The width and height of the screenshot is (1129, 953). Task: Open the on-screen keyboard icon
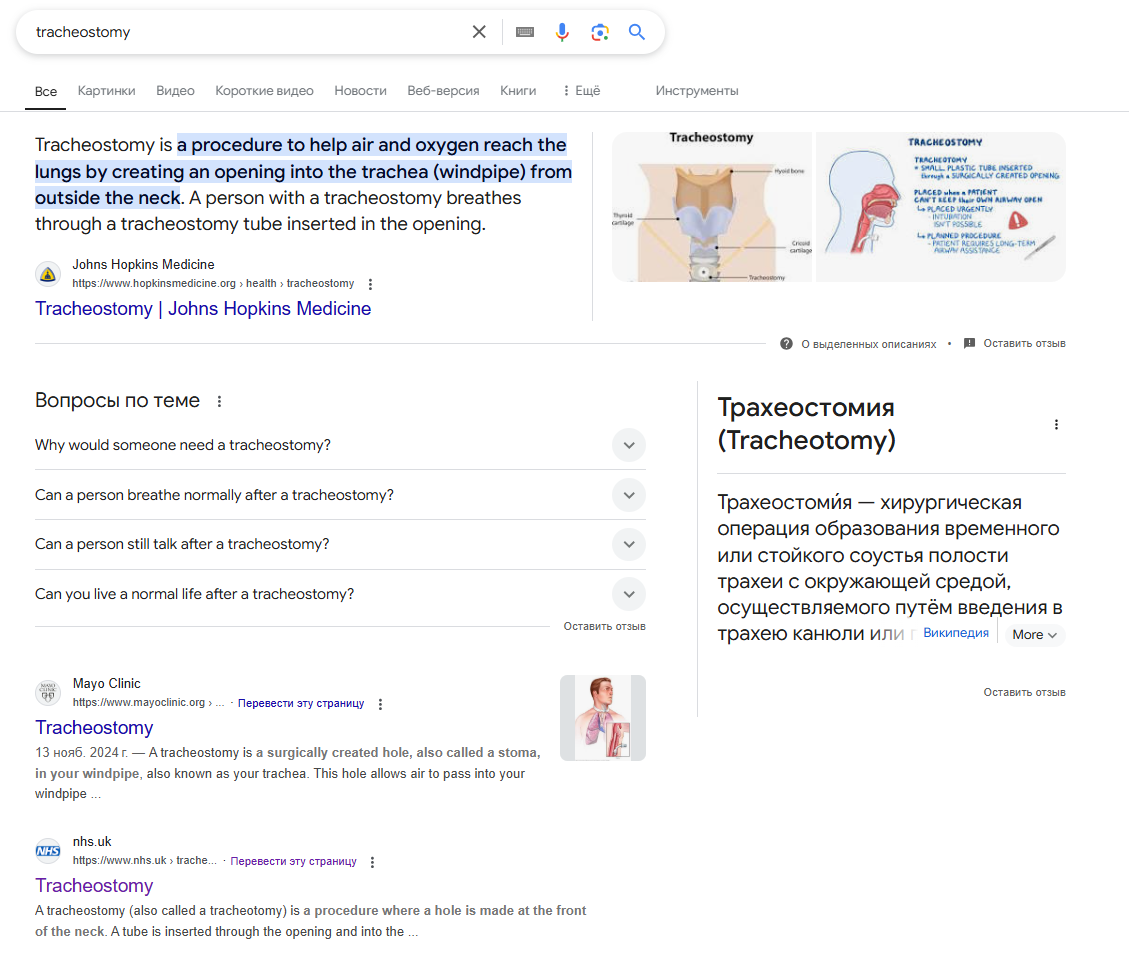tap(525, 32)
